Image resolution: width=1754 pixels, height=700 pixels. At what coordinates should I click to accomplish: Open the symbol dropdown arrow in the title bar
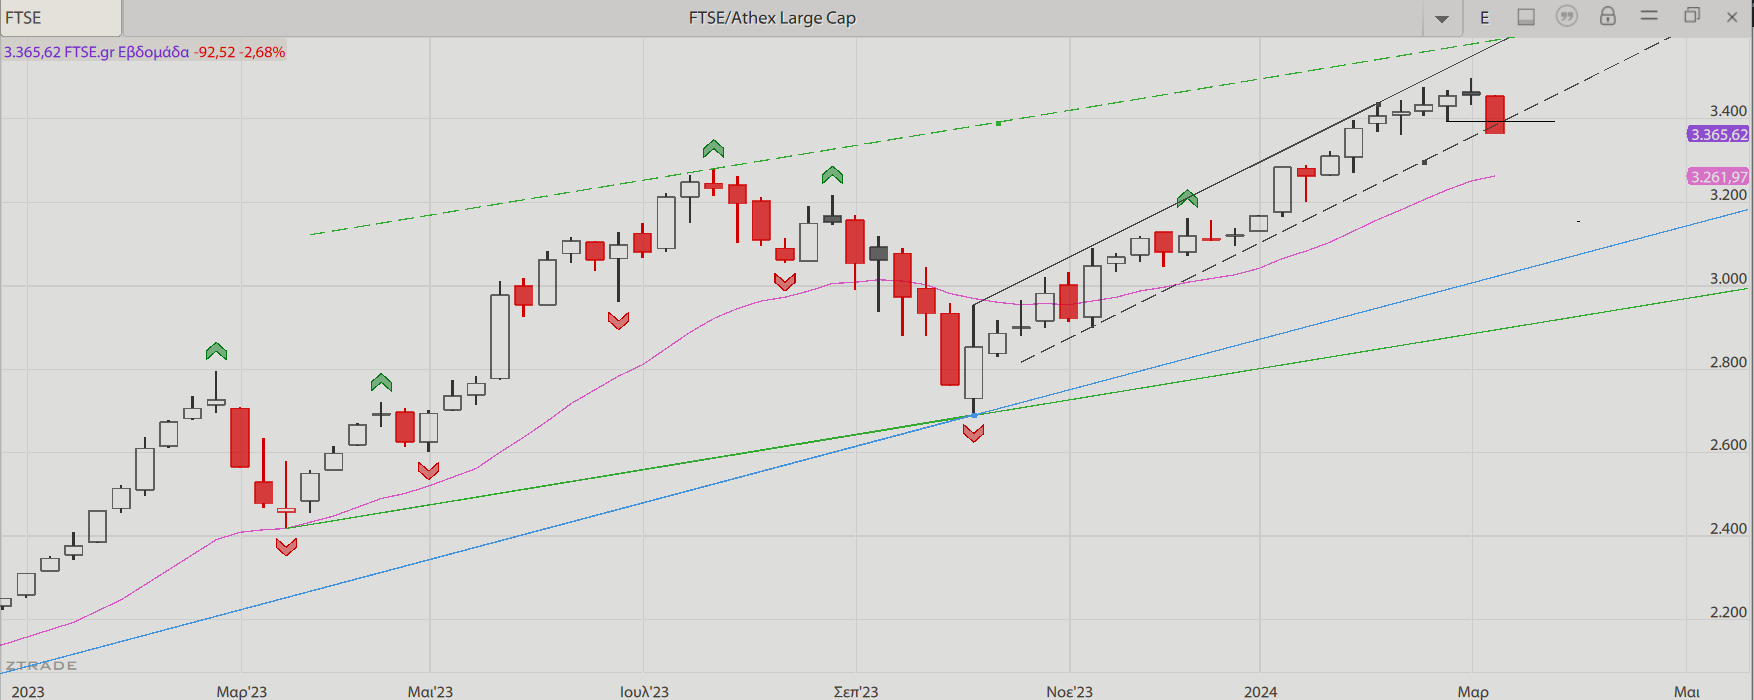click(x=1441, y=18)
